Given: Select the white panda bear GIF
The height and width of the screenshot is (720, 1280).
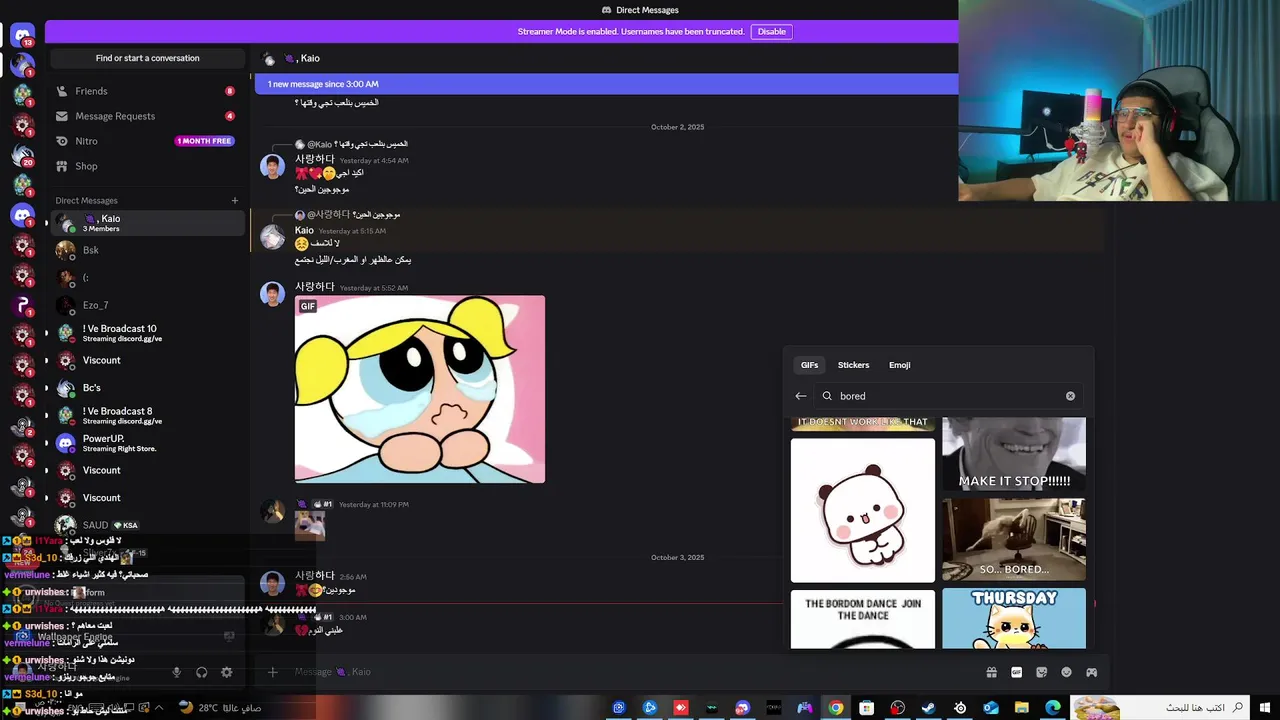Looking at the screenshot, I should click(x=863, y=510).
